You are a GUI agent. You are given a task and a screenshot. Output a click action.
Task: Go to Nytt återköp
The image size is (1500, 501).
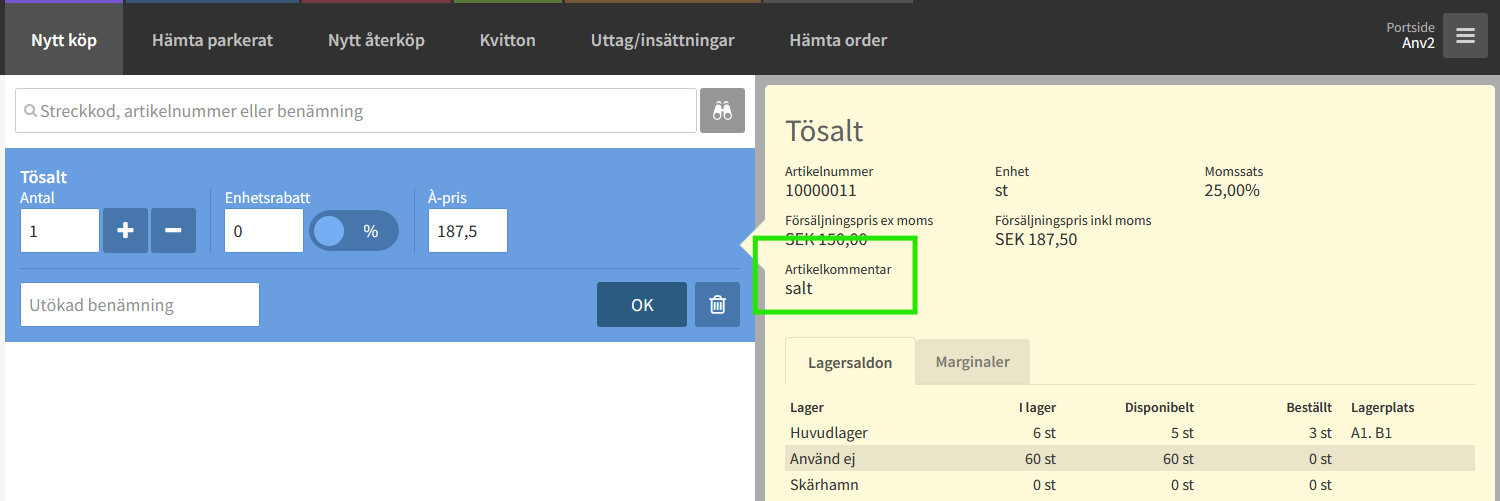376,40
